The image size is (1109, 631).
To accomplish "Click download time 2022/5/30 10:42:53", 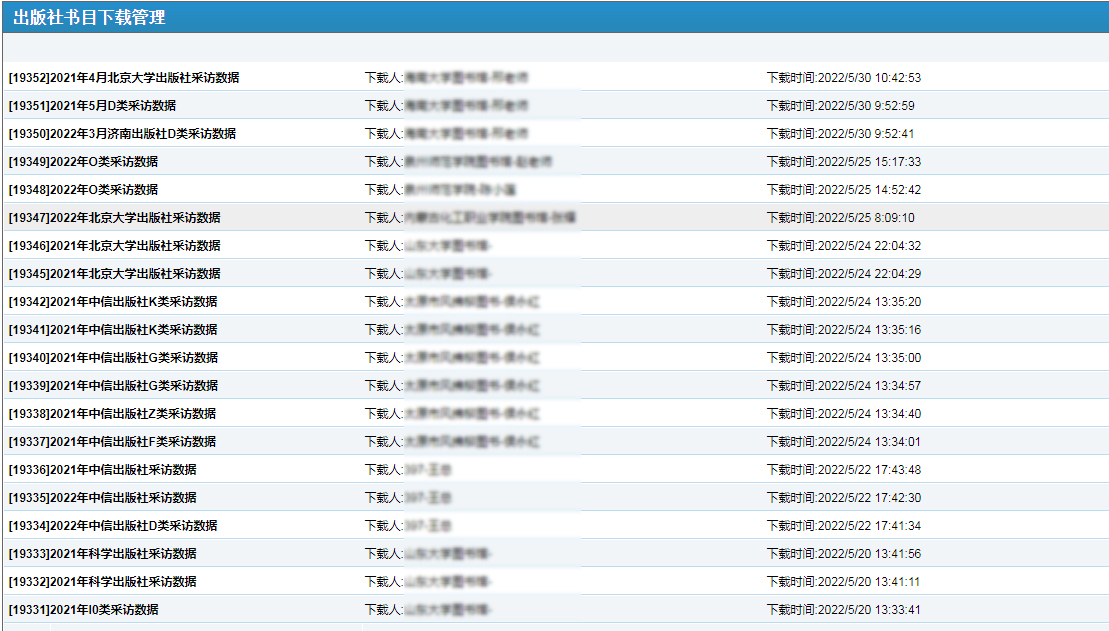I will 843,78.
